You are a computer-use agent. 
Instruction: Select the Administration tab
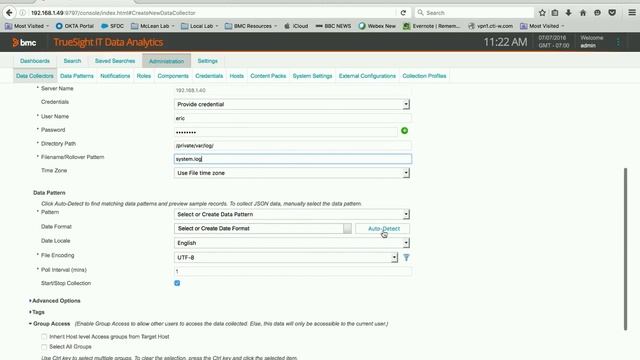[167, 61]
